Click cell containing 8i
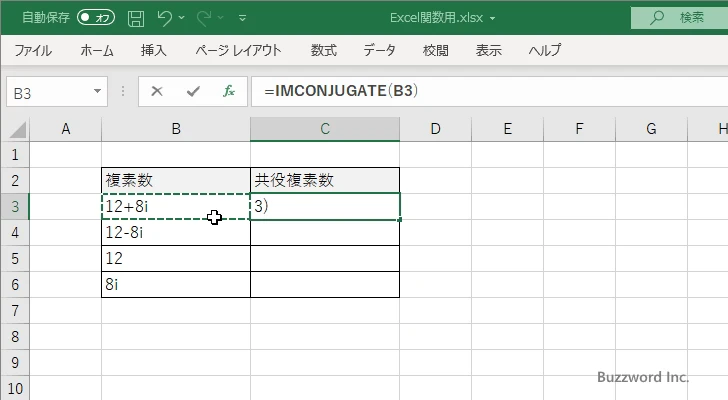 coord(176,284)
